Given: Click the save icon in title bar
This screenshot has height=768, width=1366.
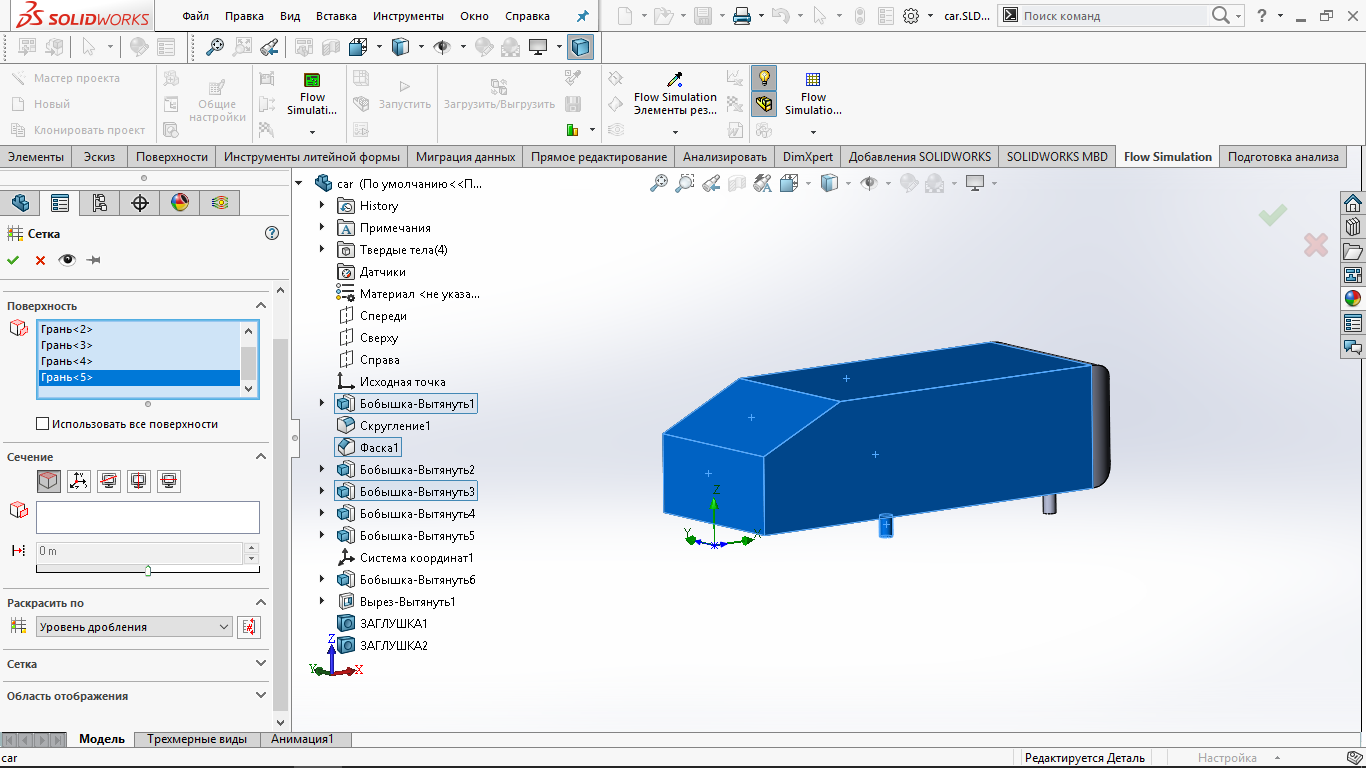Looking at the screenshot, I should tap(703, 16).
